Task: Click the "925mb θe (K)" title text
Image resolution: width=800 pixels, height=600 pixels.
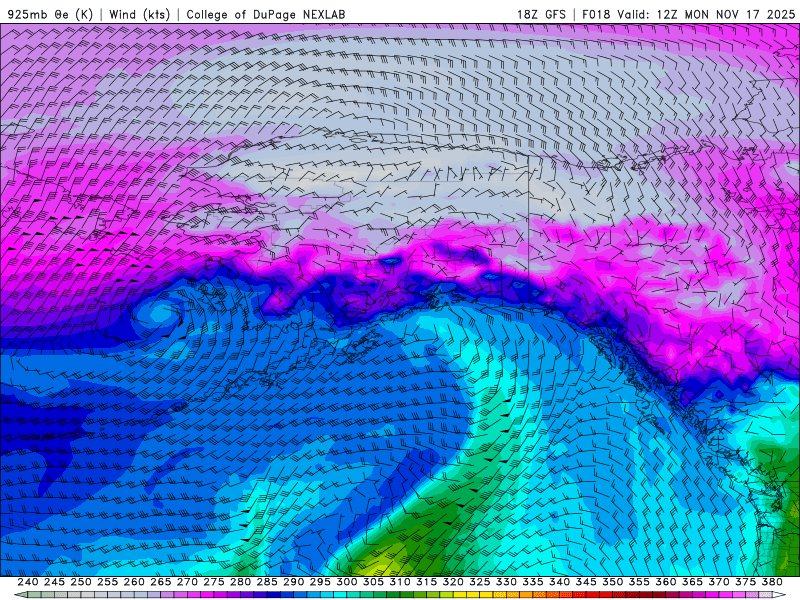Action: pyautogui.click(x=50, y=14)
